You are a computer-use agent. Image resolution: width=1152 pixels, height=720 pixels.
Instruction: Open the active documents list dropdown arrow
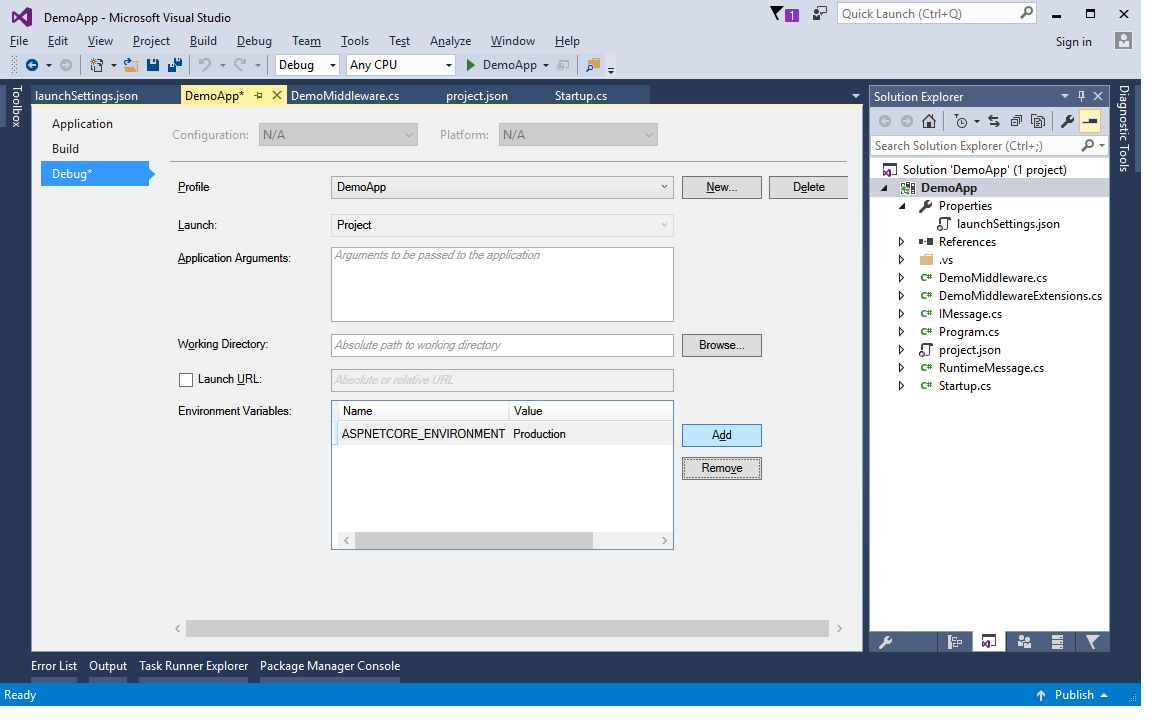coord(856,96)
